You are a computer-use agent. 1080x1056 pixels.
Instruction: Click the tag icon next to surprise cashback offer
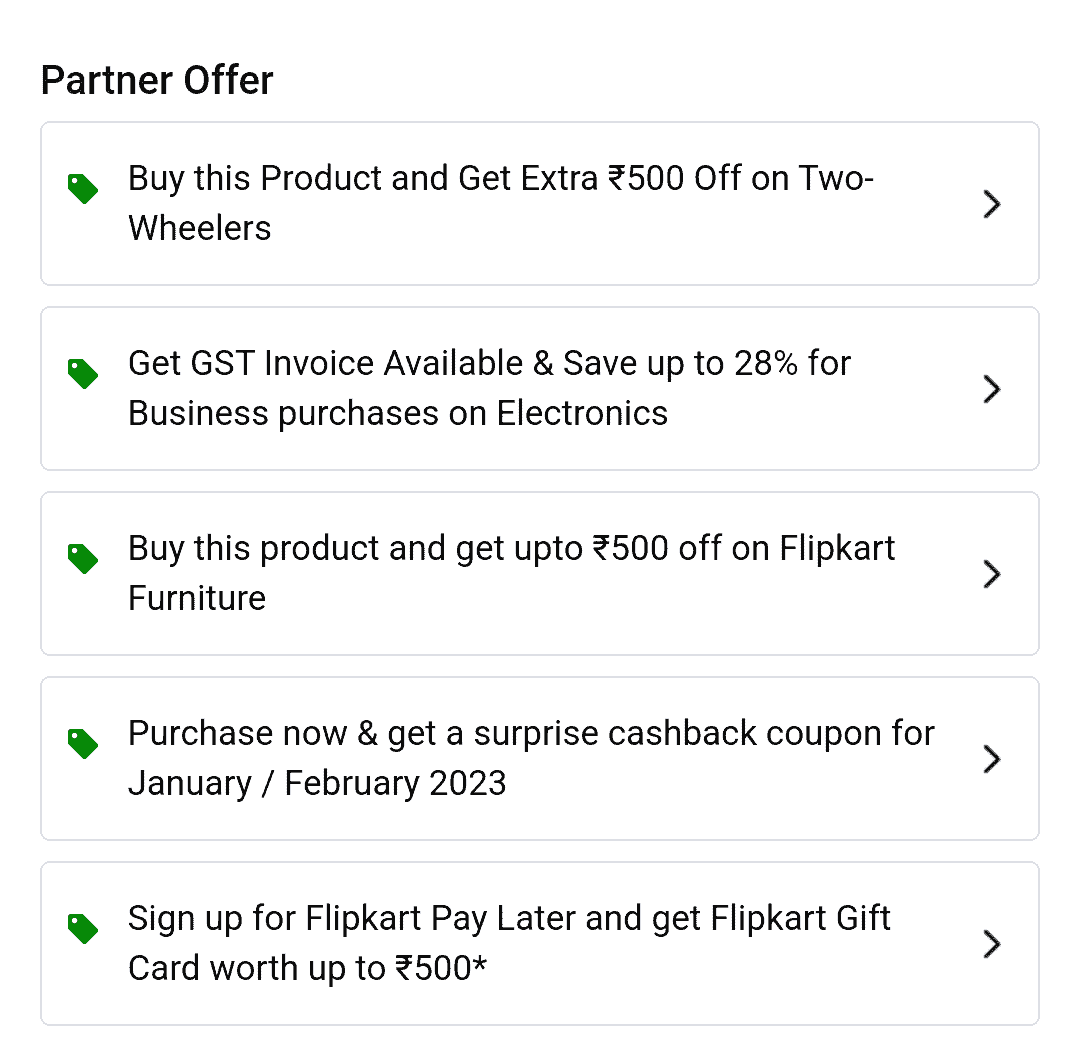pyautogui.click(x=83, y=743)
